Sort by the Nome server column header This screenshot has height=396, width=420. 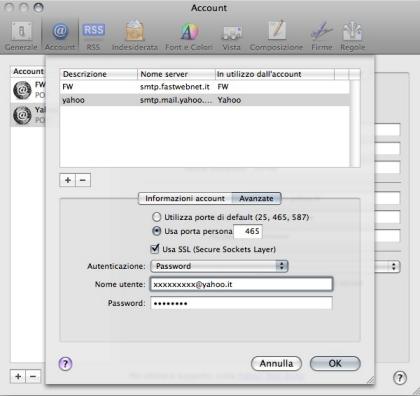click(x=176, y=74)
